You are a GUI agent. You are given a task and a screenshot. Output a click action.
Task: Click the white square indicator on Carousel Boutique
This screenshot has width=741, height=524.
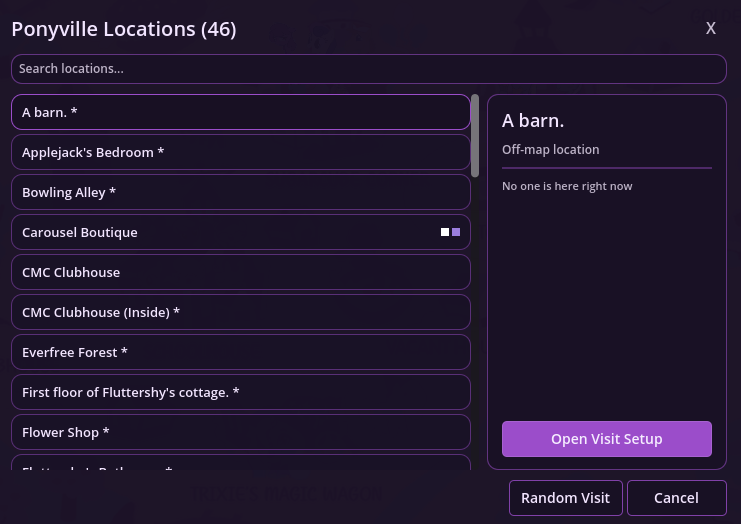click(x=445, y=232)
